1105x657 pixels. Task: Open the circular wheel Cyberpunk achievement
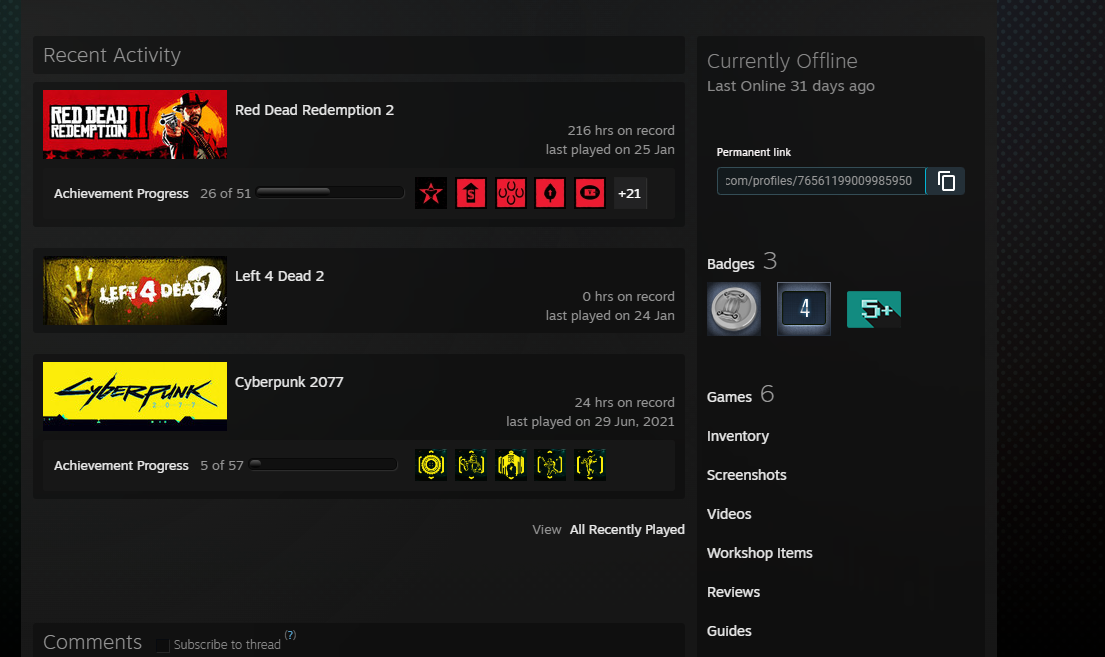431,465
